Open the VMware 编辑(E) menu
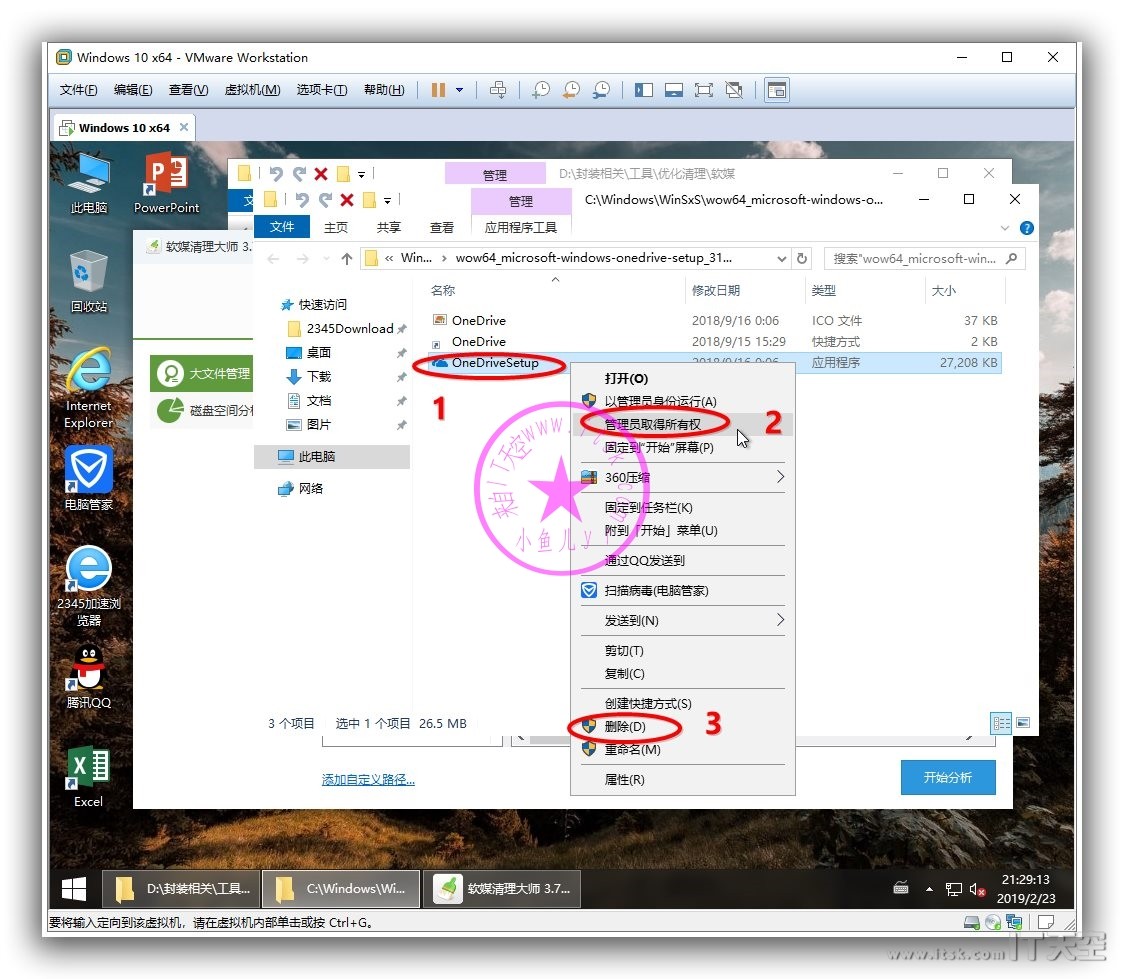This screenshot has width=1124, height=979. point(133,90)
